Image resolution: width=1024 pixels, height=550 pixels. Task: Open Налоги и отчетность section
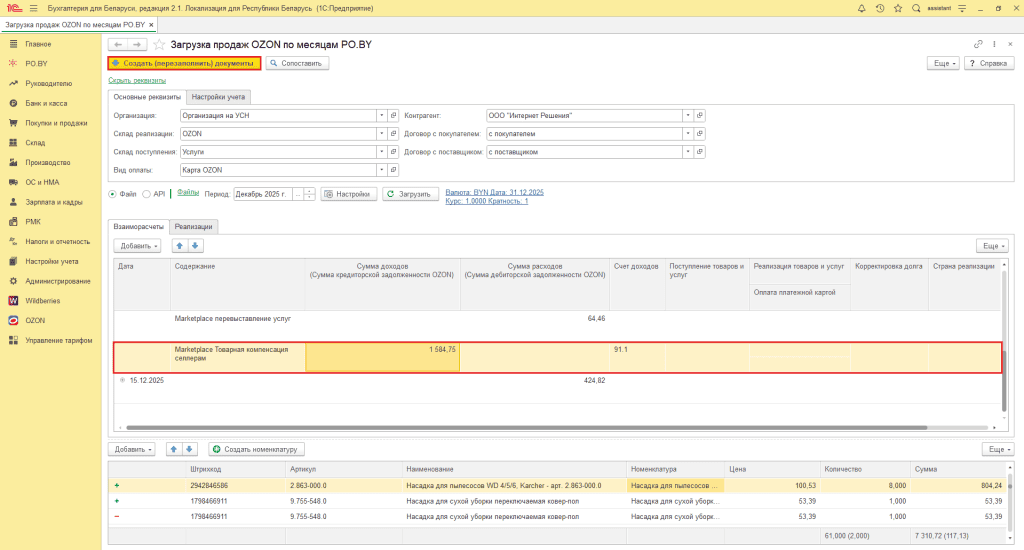pyautogui.click(x=57, y=241)
